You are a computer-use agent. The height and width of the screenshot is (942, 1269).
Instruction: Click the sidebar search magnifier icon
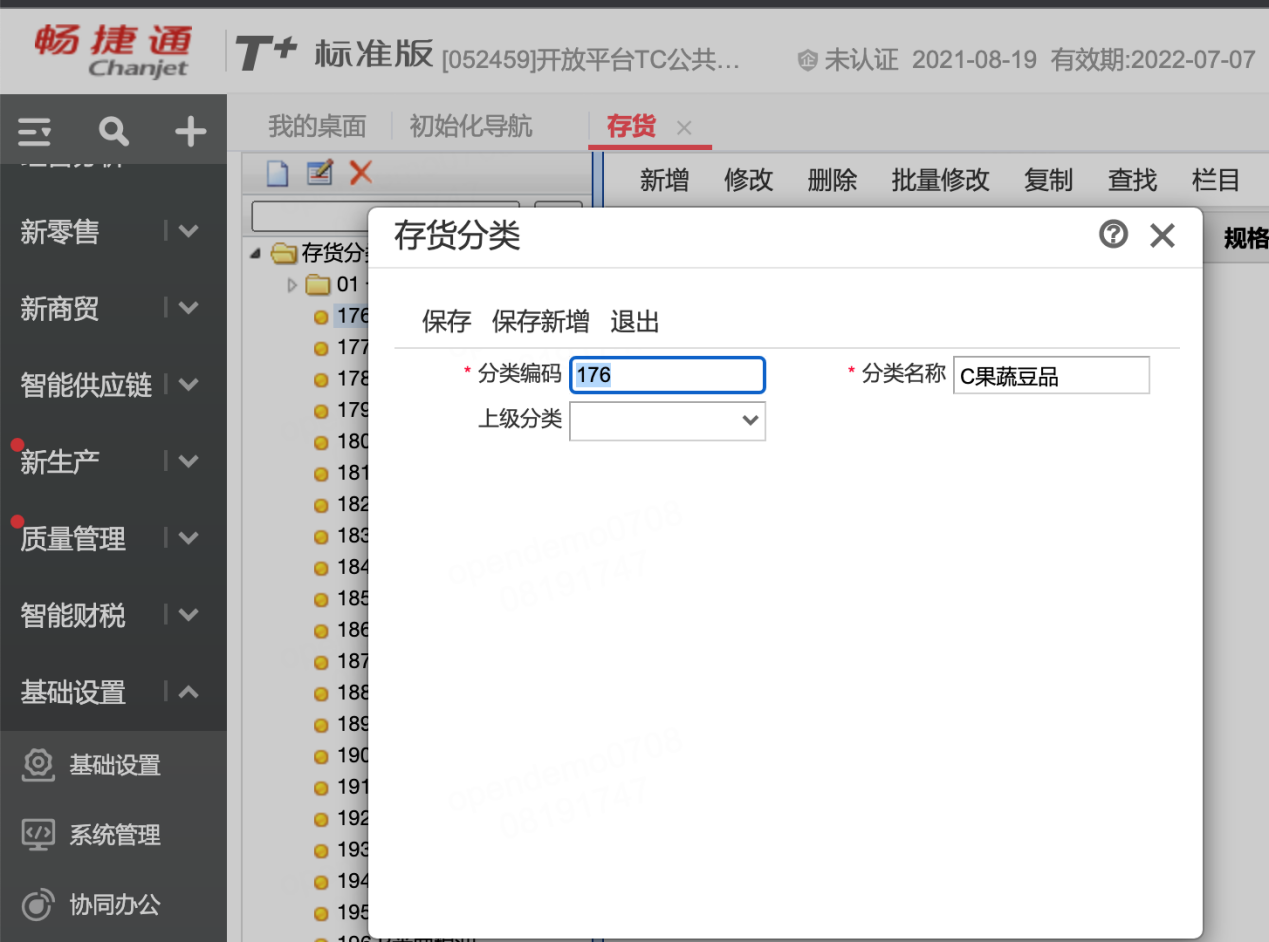click(x=114, y=131)
